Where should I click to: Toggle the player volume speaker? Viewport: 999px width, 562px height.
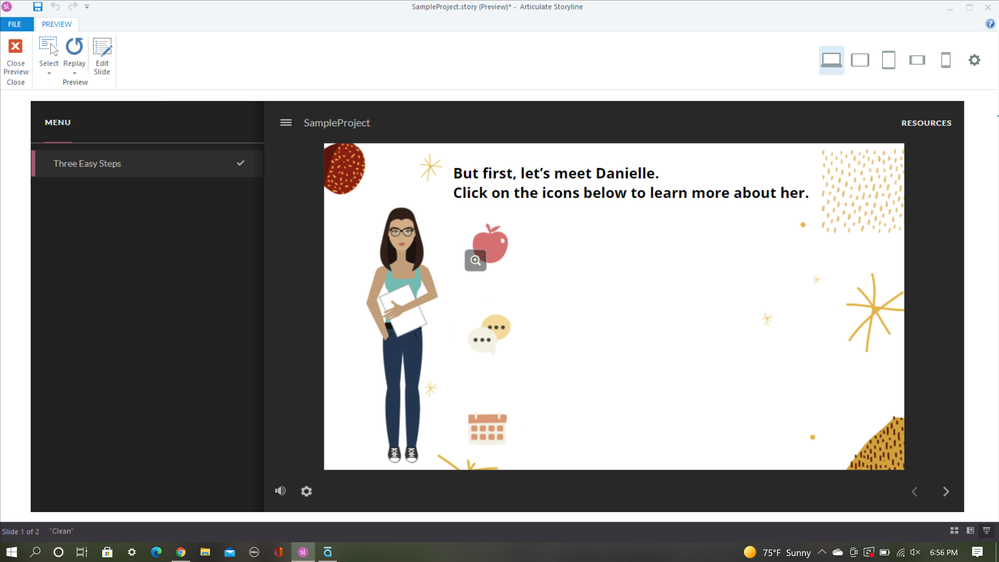(280, 491)
